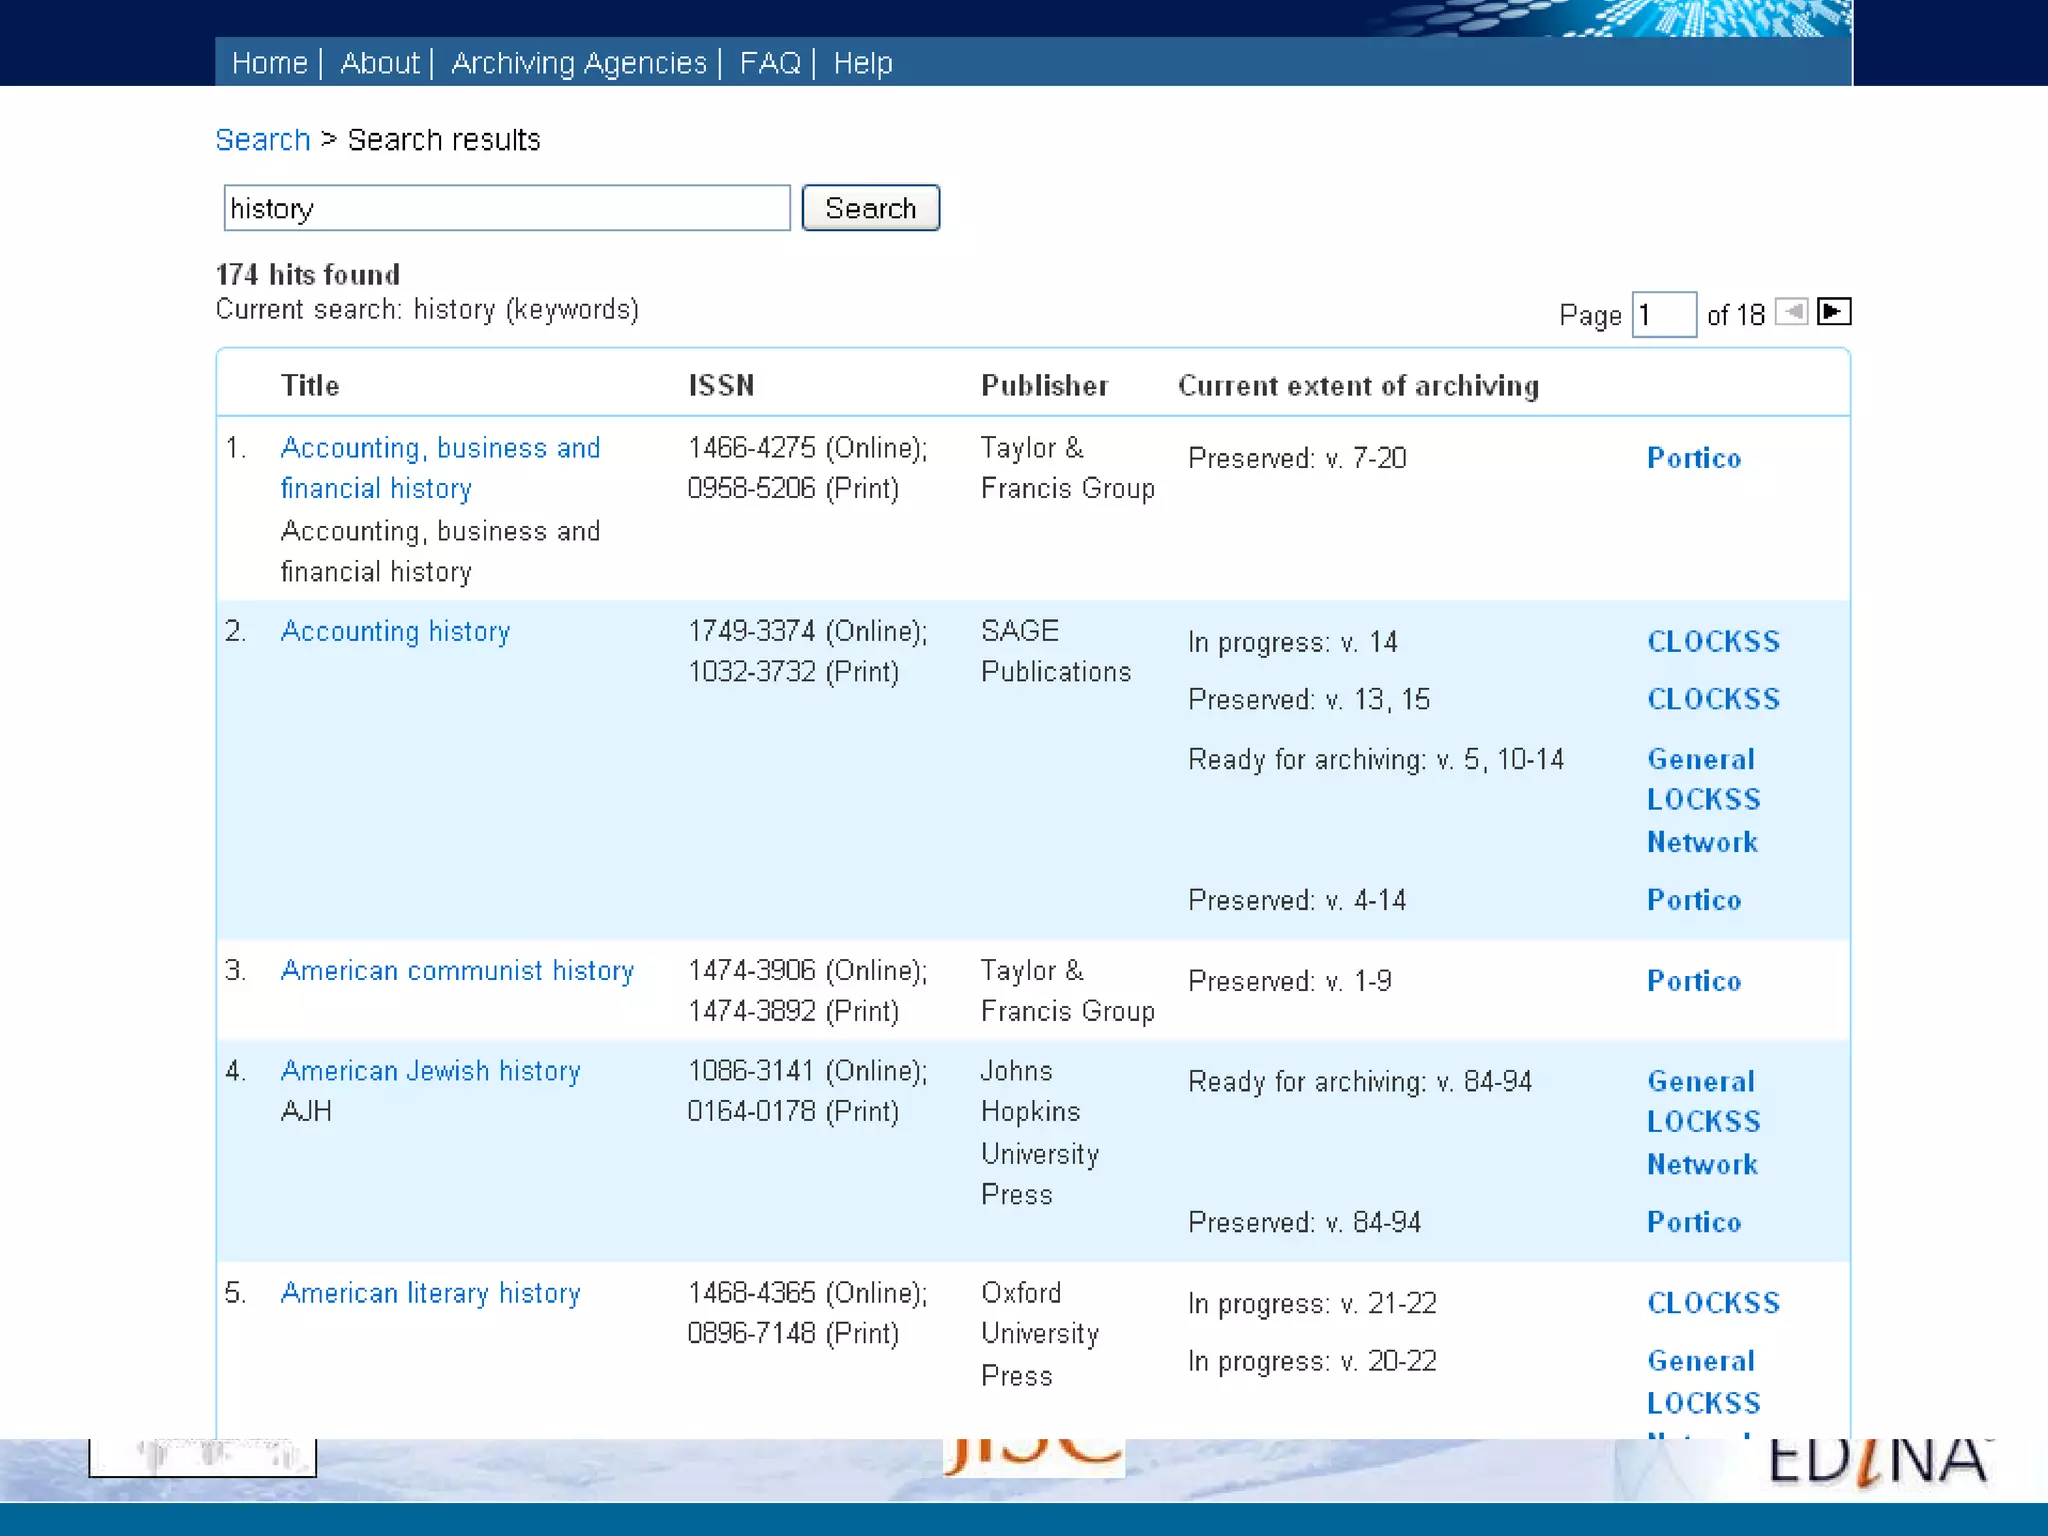Click the Search breadcrumb link
This screenshot has height=1536, width=2048.
(x=263, y=140)
